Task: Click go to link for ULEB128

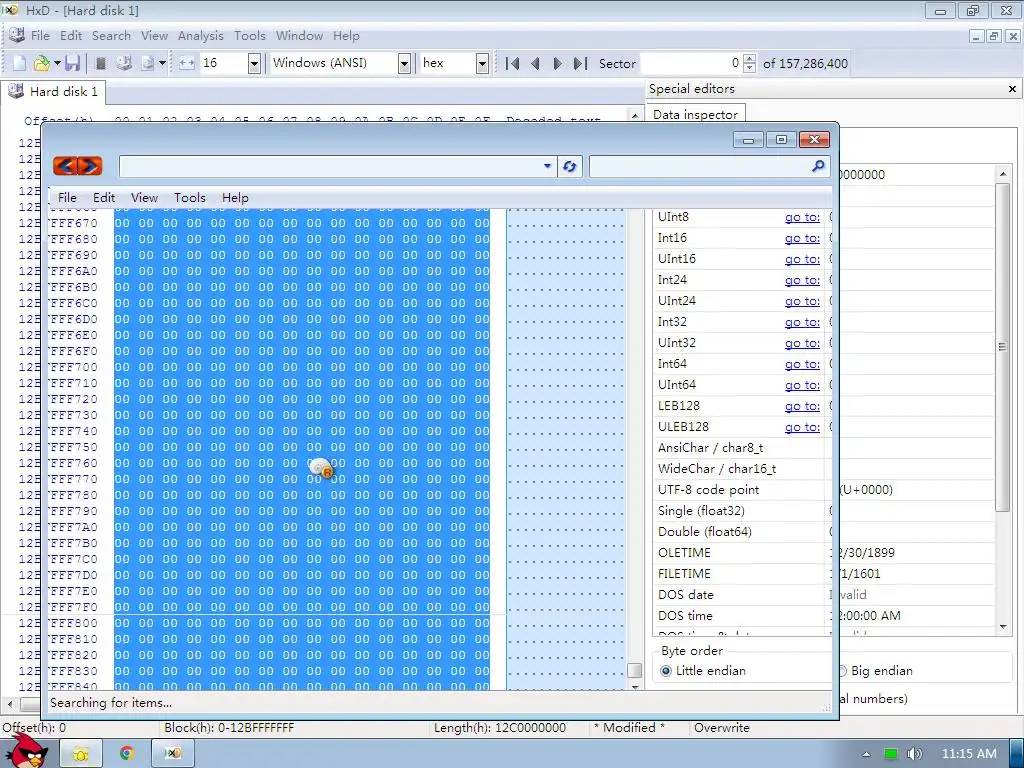Action: tap(802, 426)
